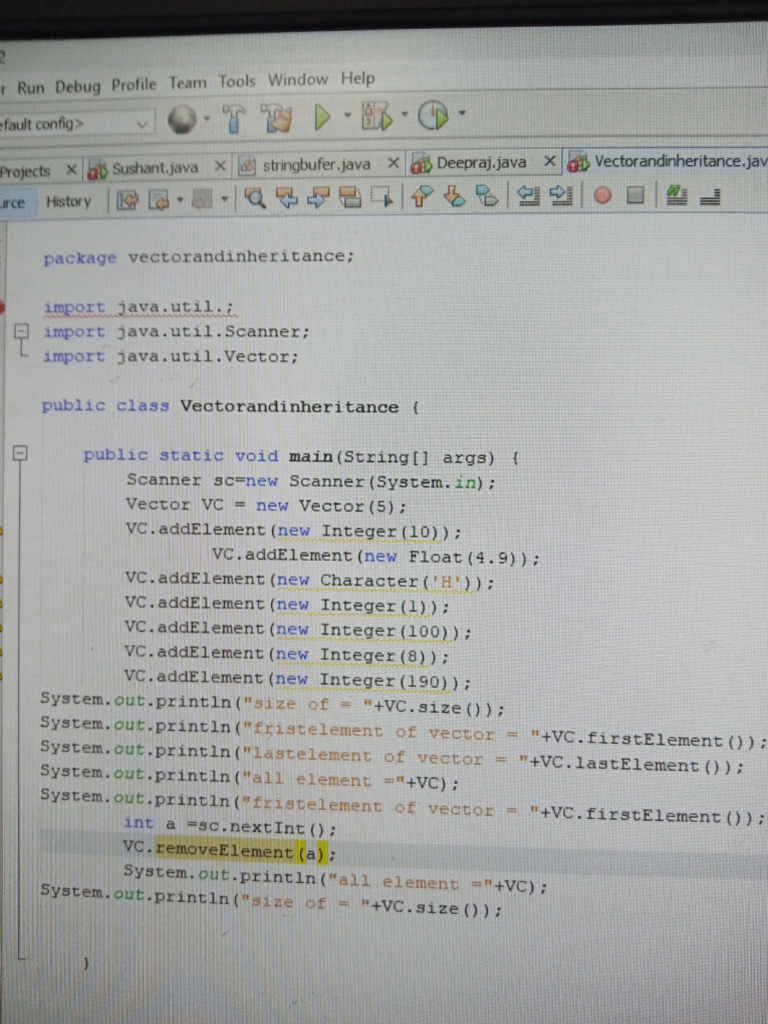Open dropdown arrow next to Run Project

(346, 118)
